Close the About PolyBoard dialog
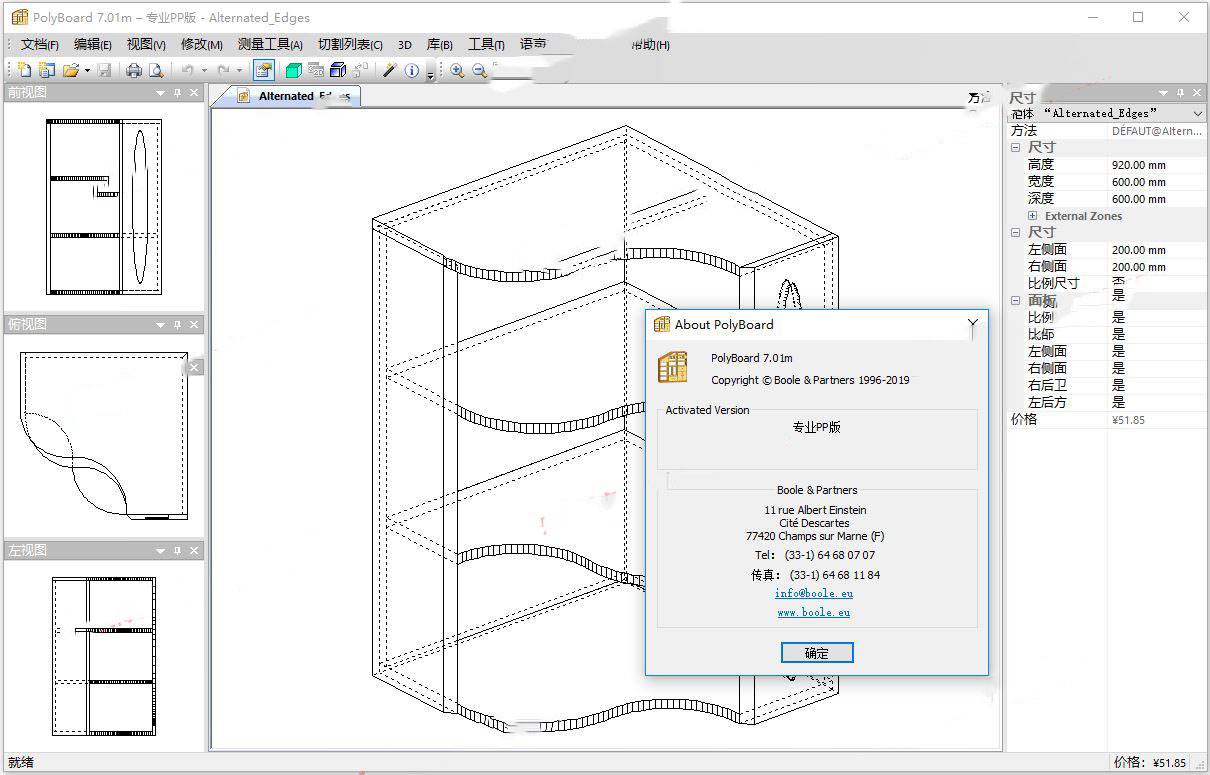Viewport: 1210px width, 775px height. [x=972, y=324]
